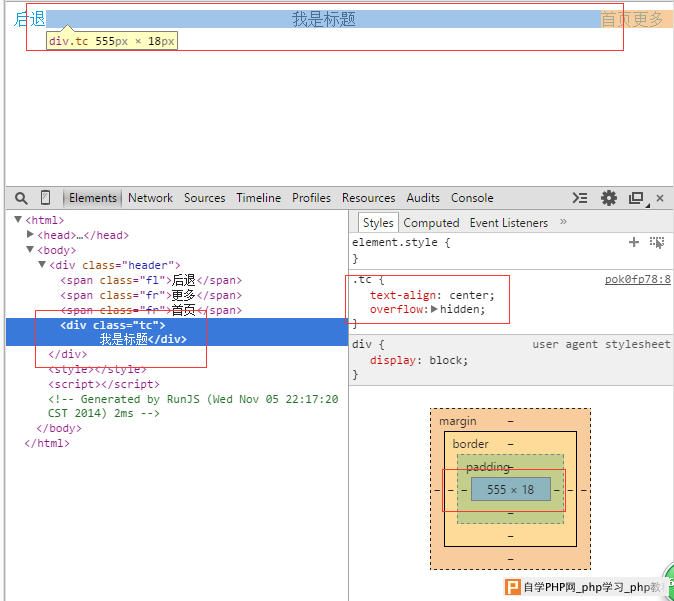Expand the head node
674x601 pixels.
[x=30, y=234]
